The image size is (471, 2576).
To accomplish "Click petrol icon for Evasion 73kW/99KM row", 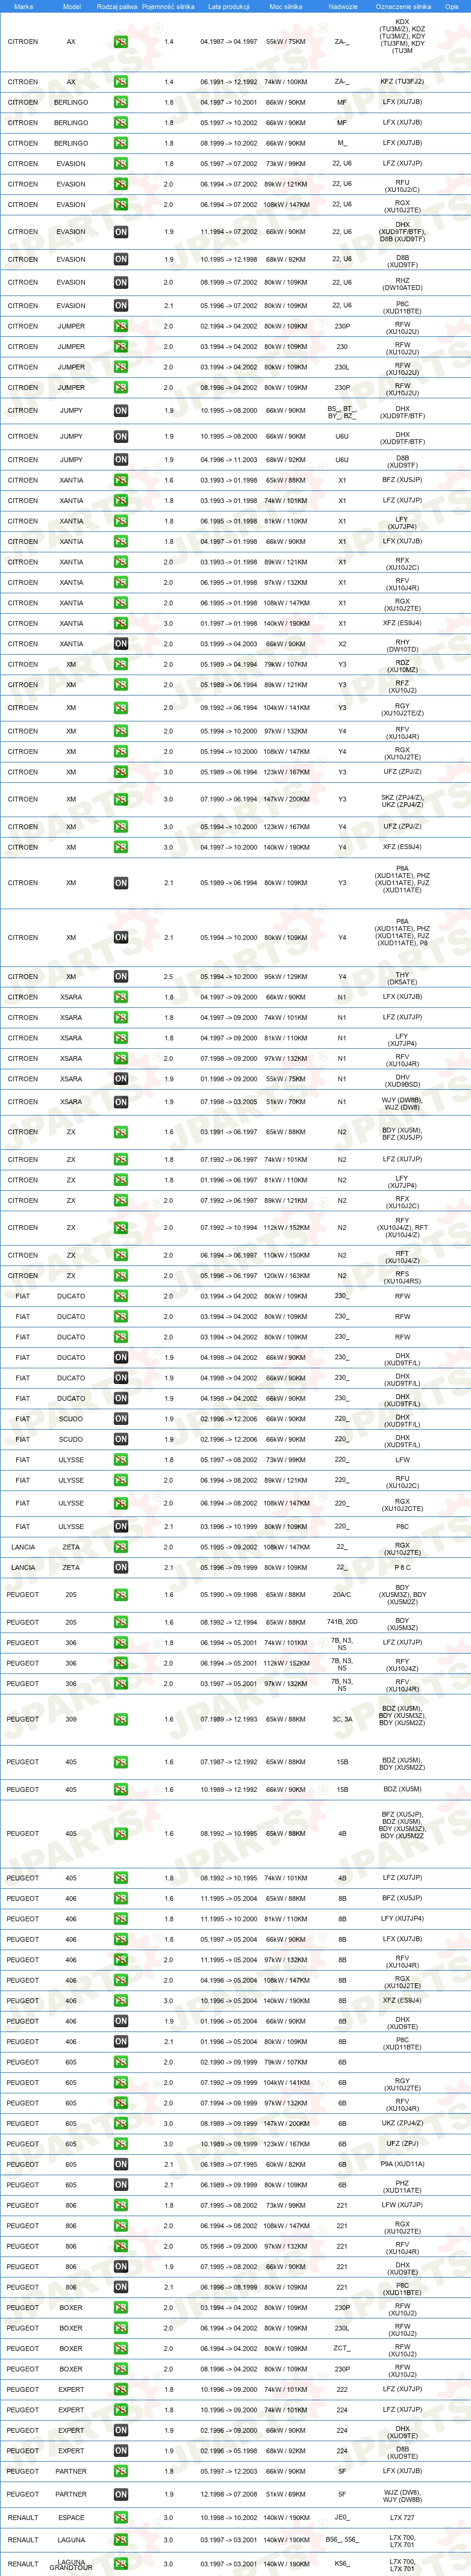I will click(120, 164).
